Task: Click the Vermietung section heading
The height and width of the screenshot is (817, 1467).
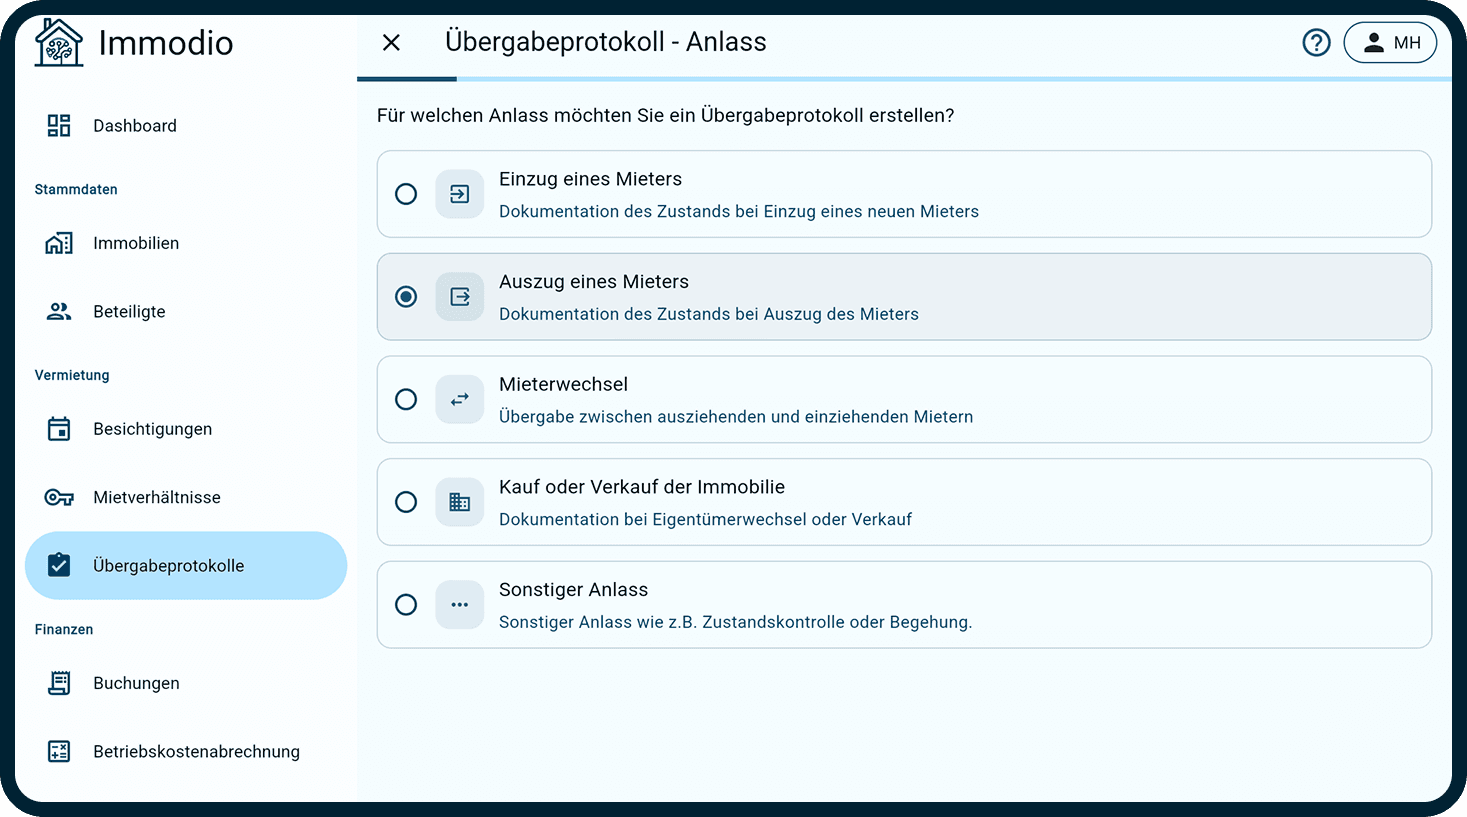Action: pos(72,375)
